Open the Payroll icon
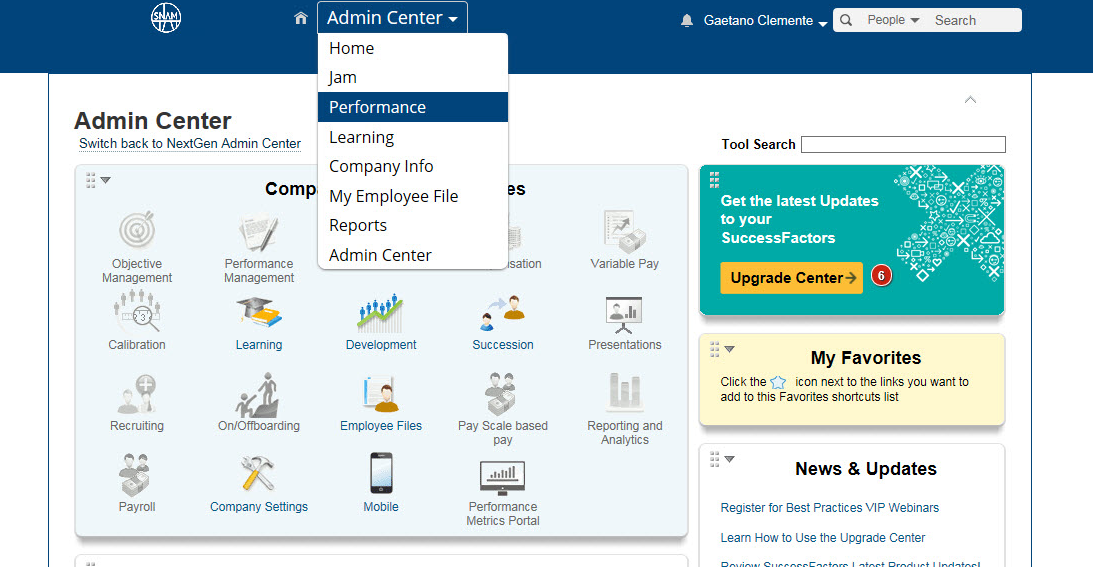 coord(137,474)
